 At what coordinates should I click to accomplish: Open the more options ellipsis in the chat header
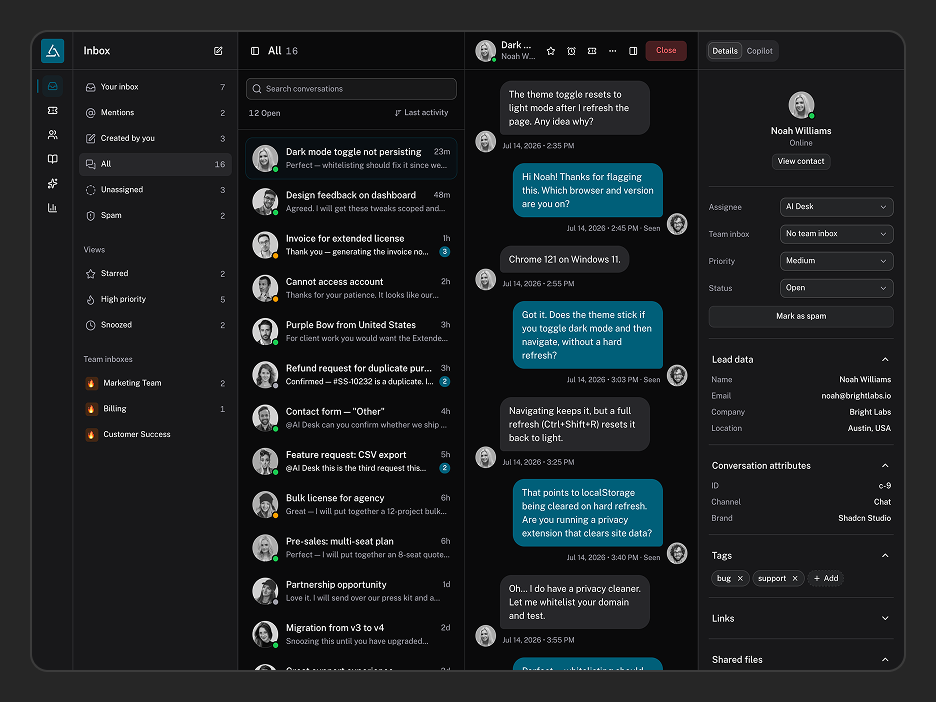coord(612,51)
